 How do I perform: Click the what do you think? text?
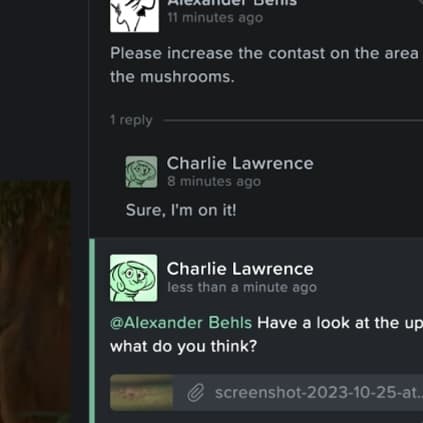click(x=184, y=346)
